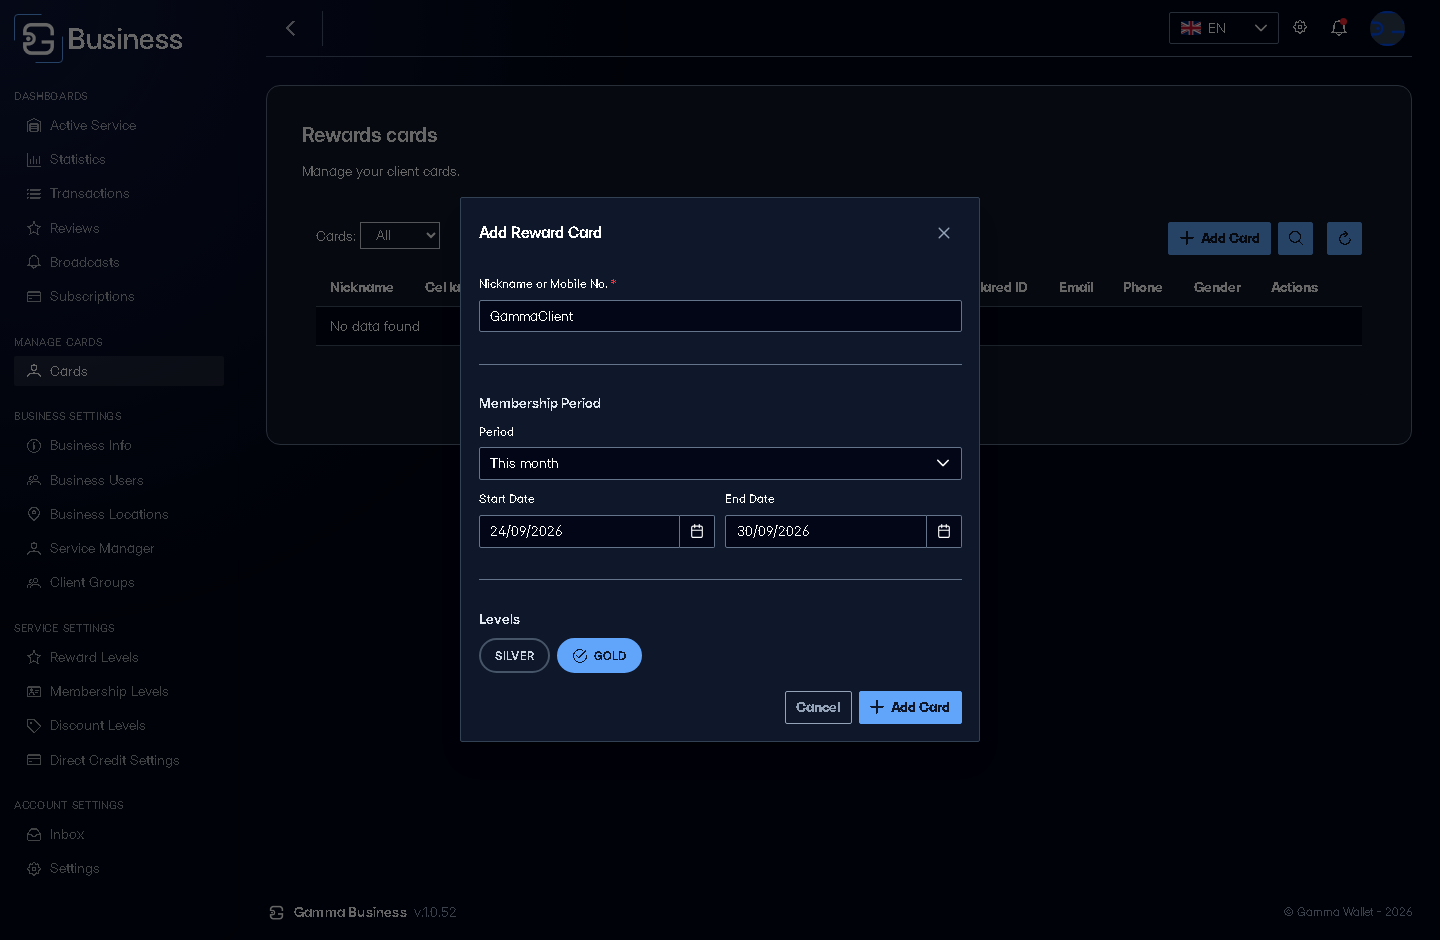Open Discount Levels in sidebar
This screenshot has height=940, width=1440.
click(119, 725)
